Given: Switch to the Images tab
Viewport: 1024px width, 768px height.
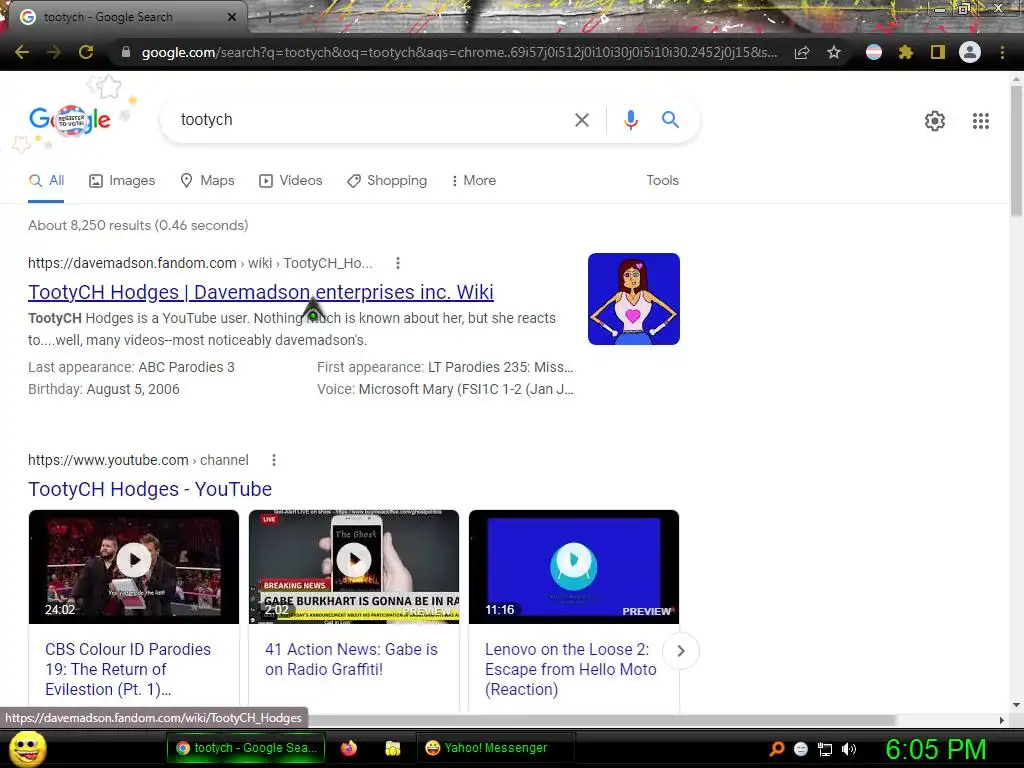Looking at the screenshot, I should click(x=122, y=181).
